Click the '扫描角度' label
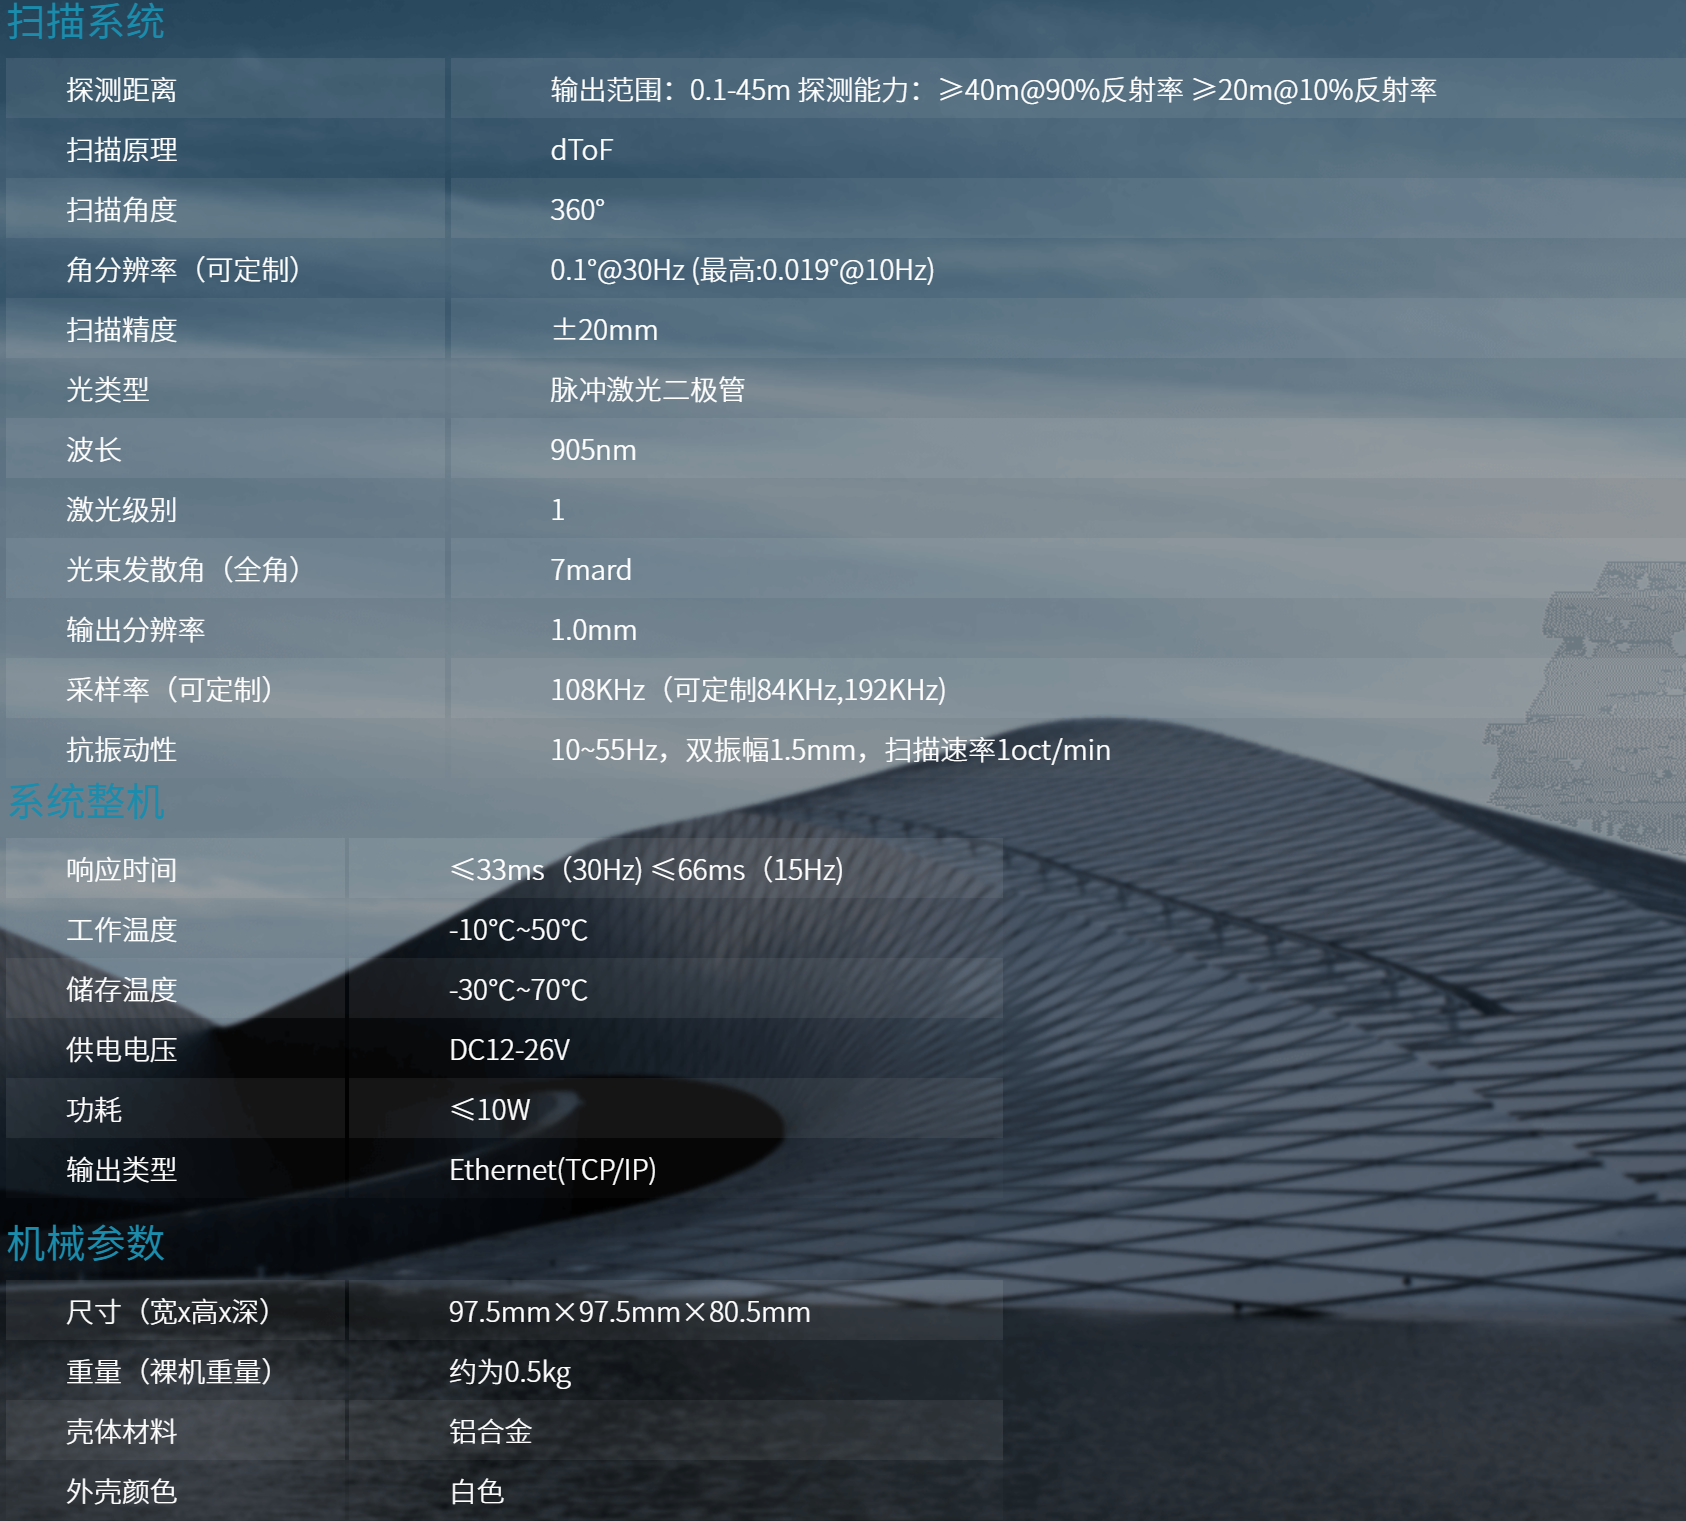This screenshot has height=1521, width=1686. tap(121, 210)
